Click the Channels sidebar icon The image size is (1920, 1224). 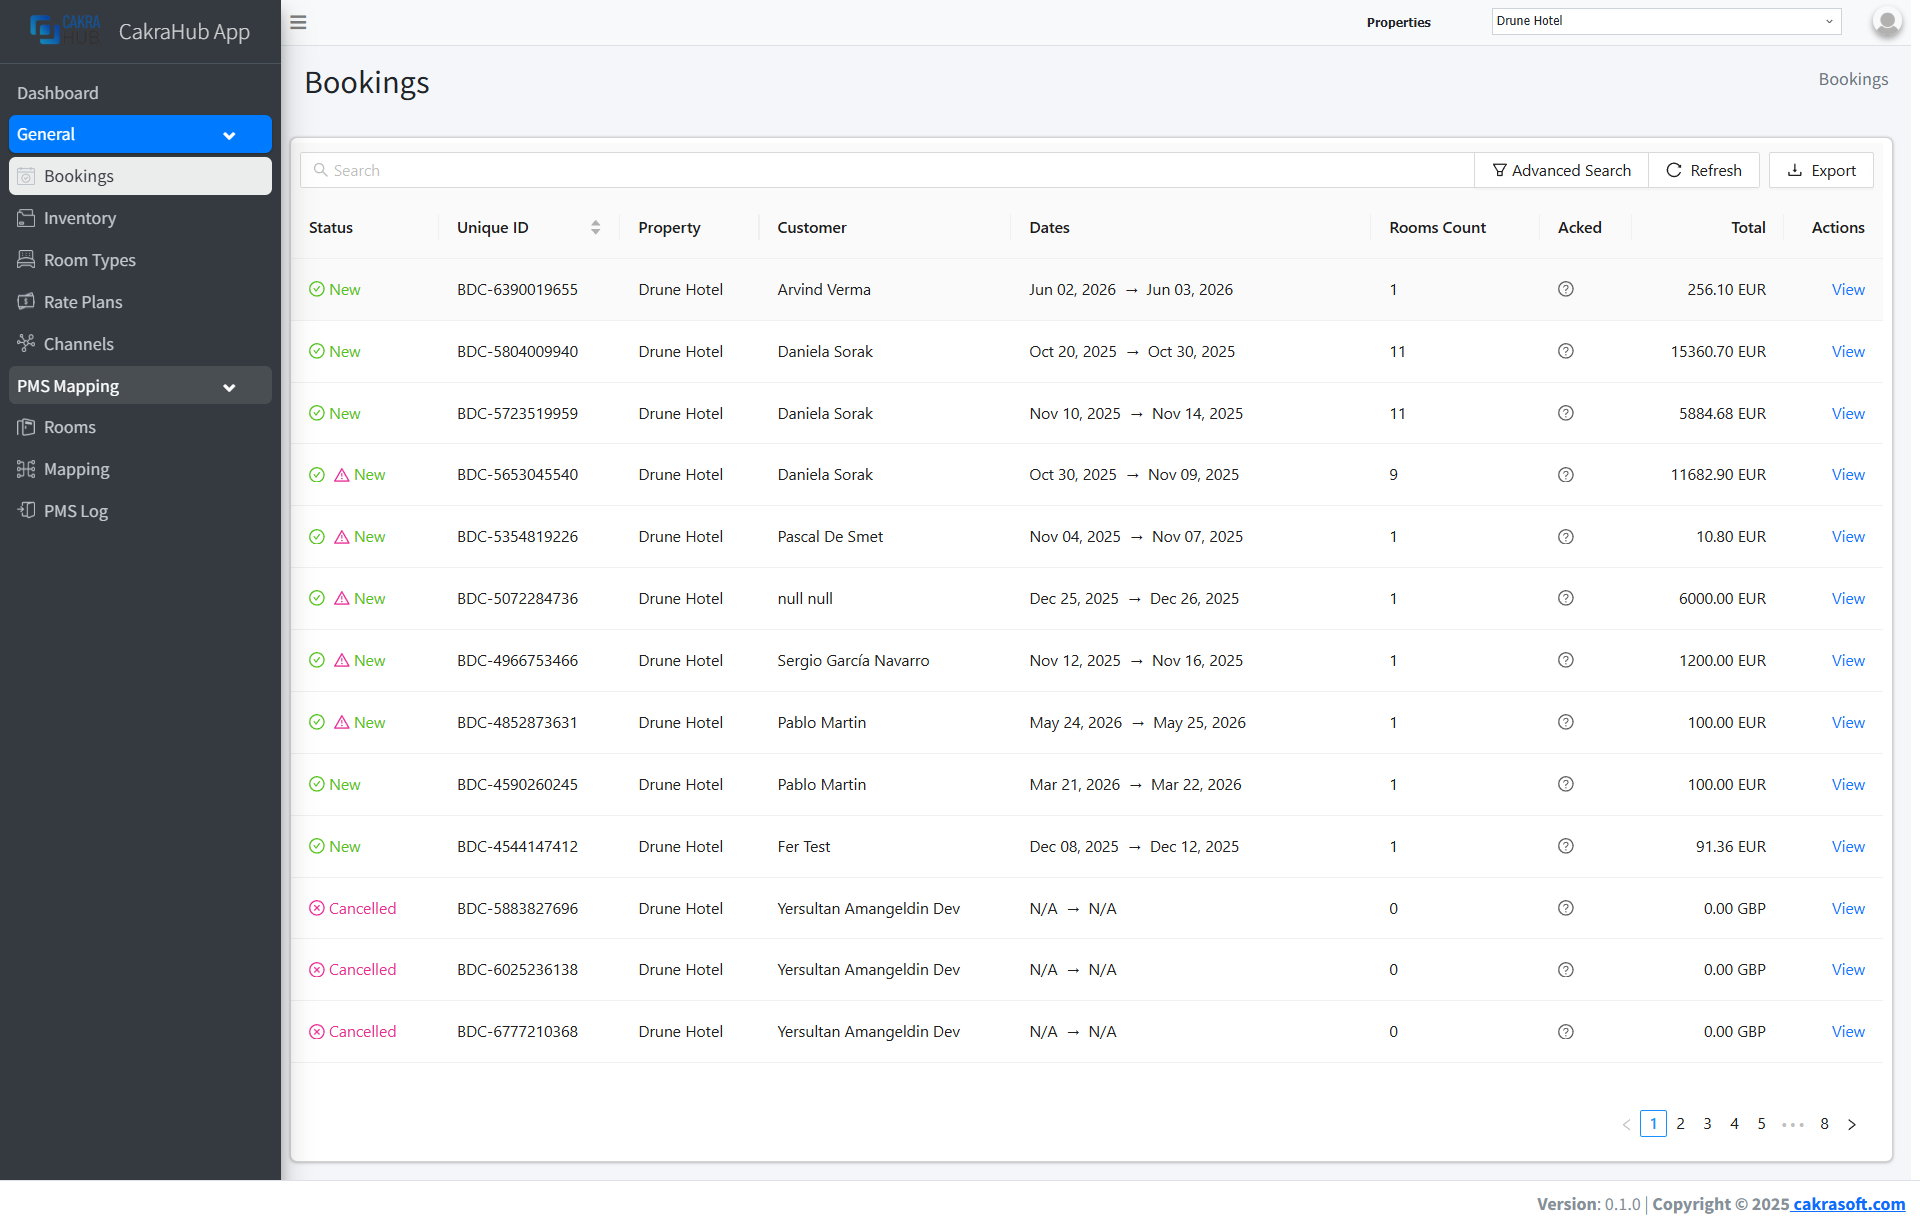pos(26,343)
